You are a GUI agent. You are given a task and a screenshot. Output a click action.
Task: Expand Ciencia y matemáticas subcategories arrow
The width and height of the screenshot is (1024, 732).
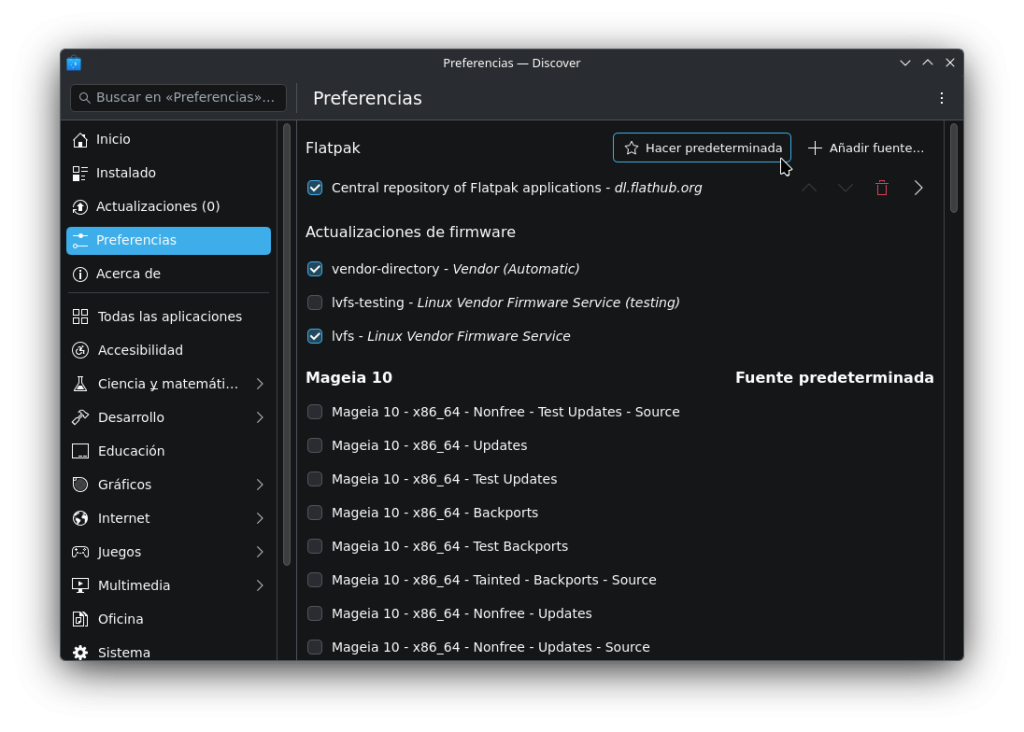[x=260, y=384]
